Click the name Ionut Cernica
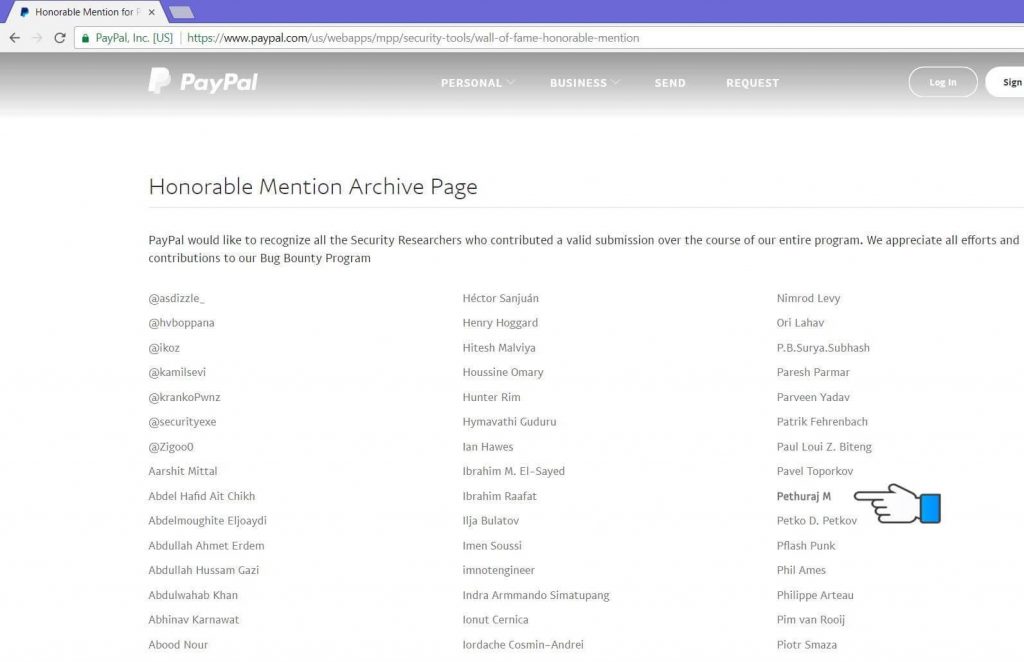The width and height of the screenshot is (1024, 662). pos(496,620)
